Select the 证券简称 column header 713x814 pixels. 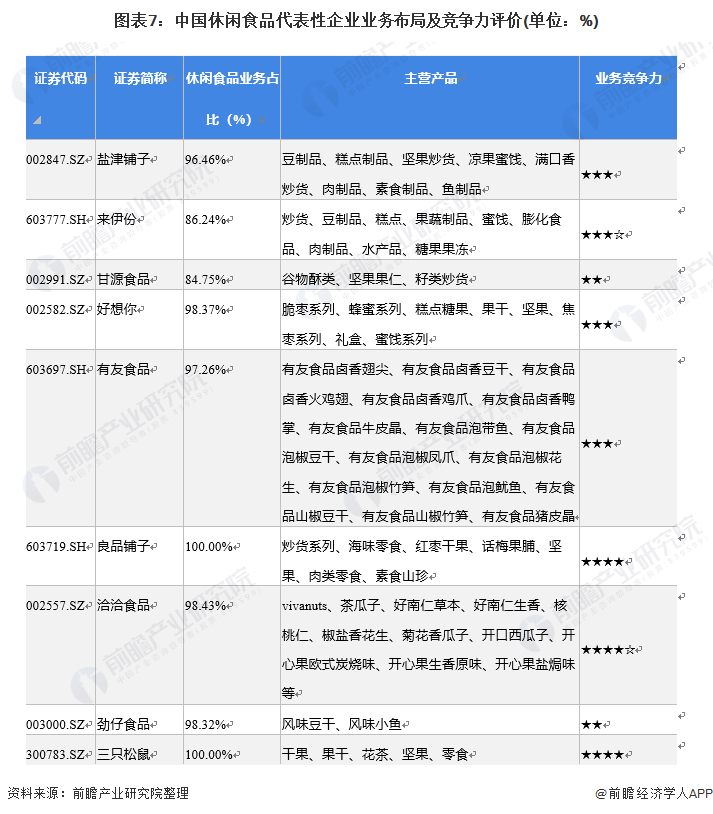pyautogui.click(x=140, y=78)
